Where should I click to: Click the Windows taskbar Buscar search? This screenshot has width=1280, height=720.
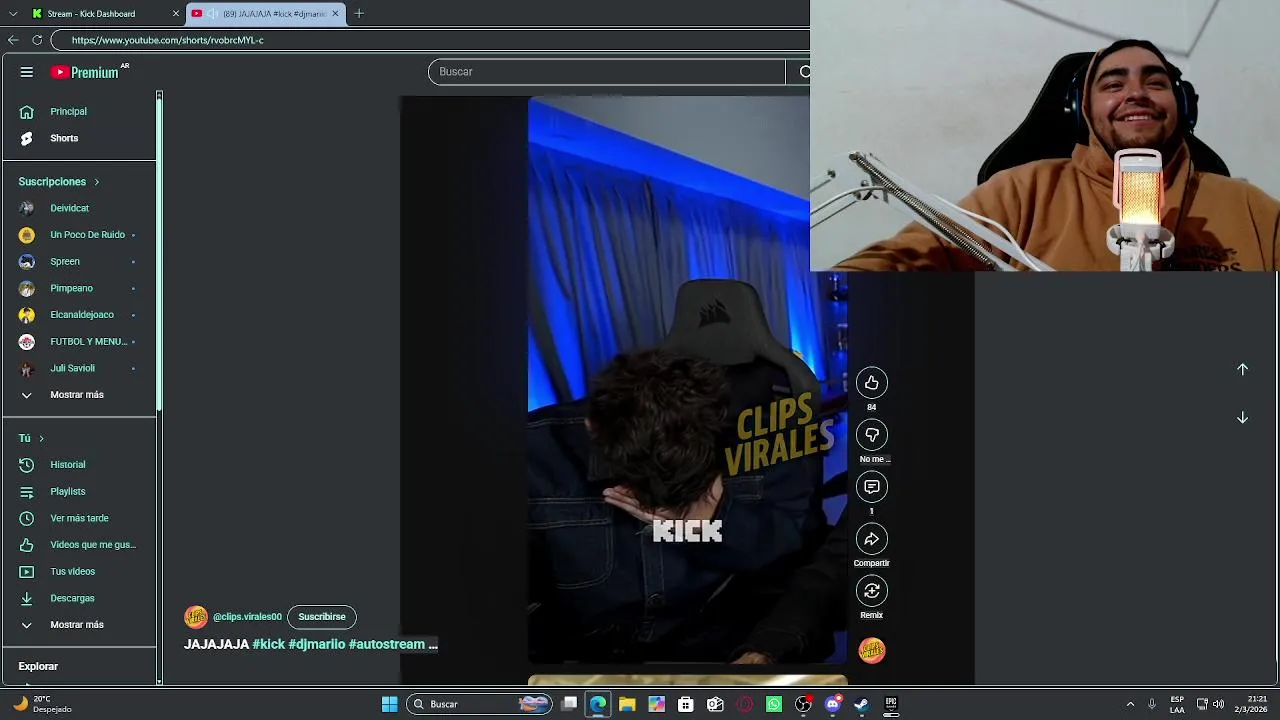coord(480,704)
